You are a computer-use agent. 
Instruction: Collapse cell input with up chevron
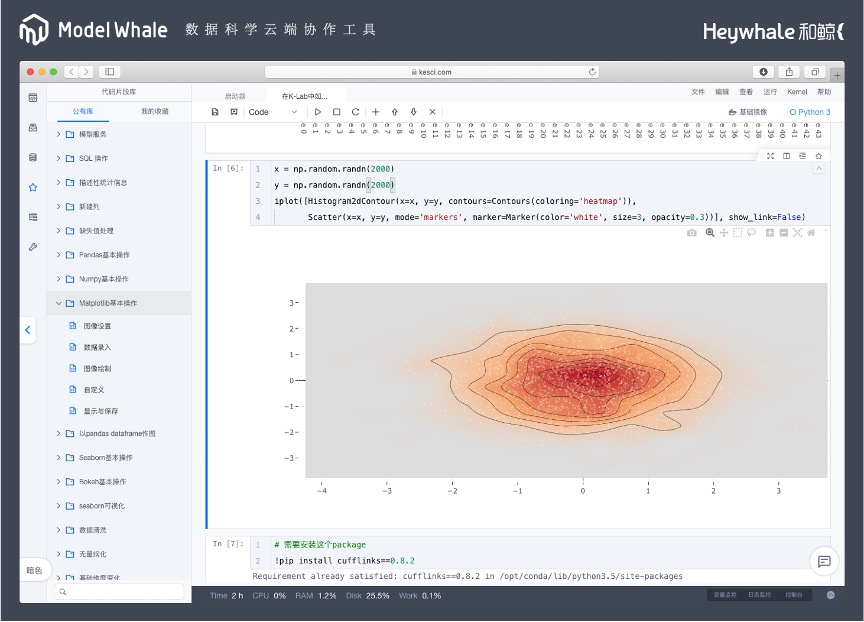point(819,169)
